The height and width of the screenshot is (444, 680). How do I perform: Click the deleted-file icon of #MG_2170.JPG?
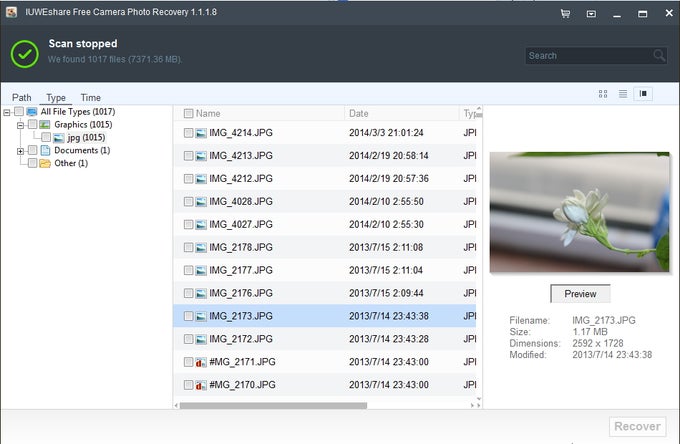201,385
